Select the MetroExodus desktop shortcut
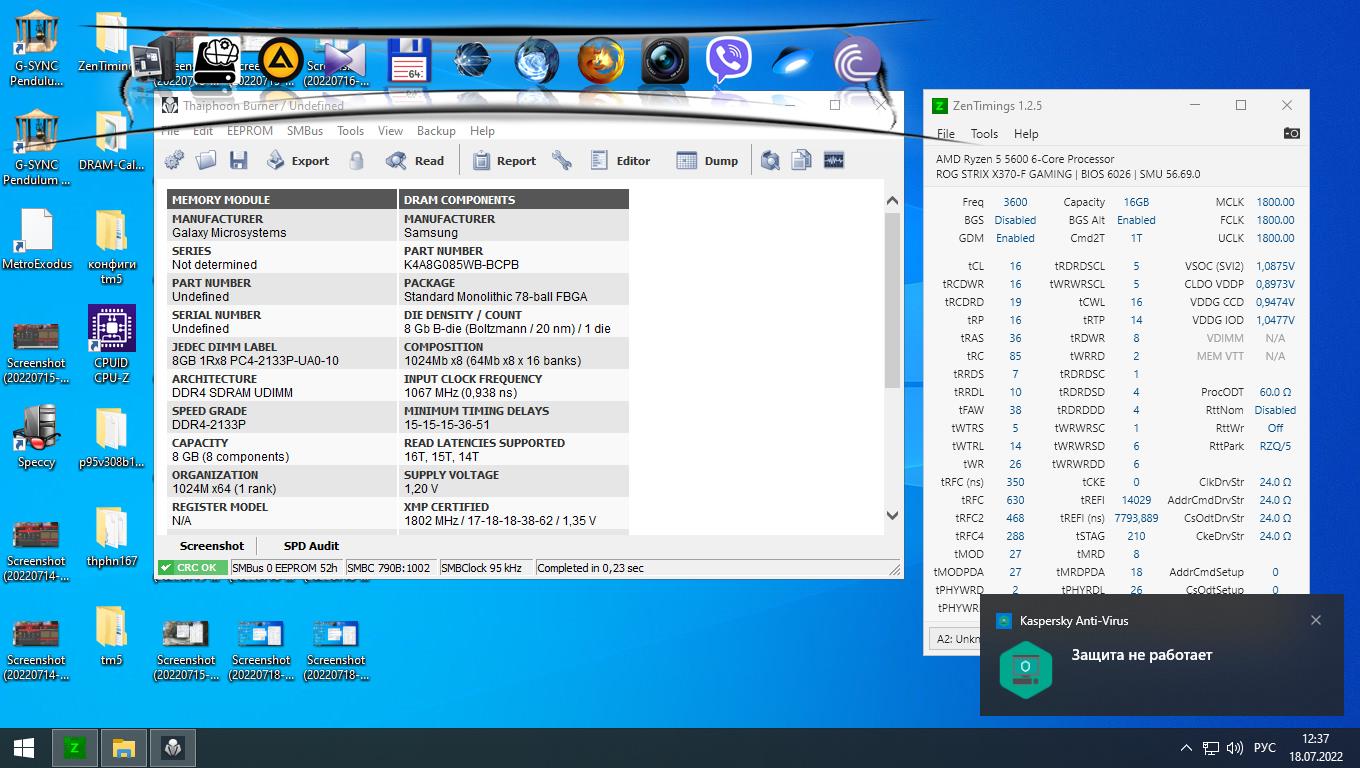The height and width of the screenshot is (768, 1360). point(37,239)
